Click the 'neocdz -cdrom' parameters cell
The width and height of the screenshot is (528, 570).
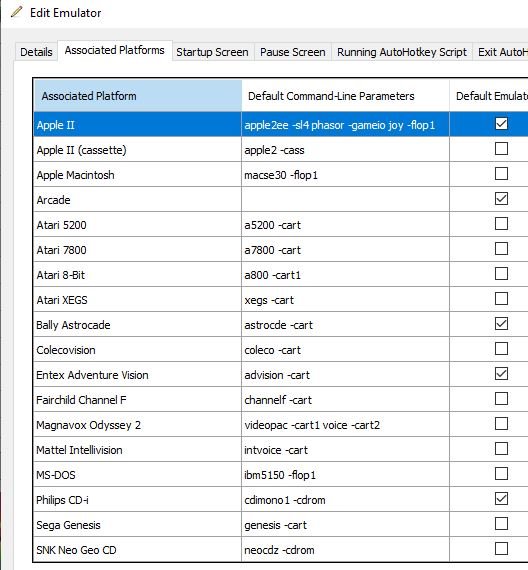(x=345, y=550)
